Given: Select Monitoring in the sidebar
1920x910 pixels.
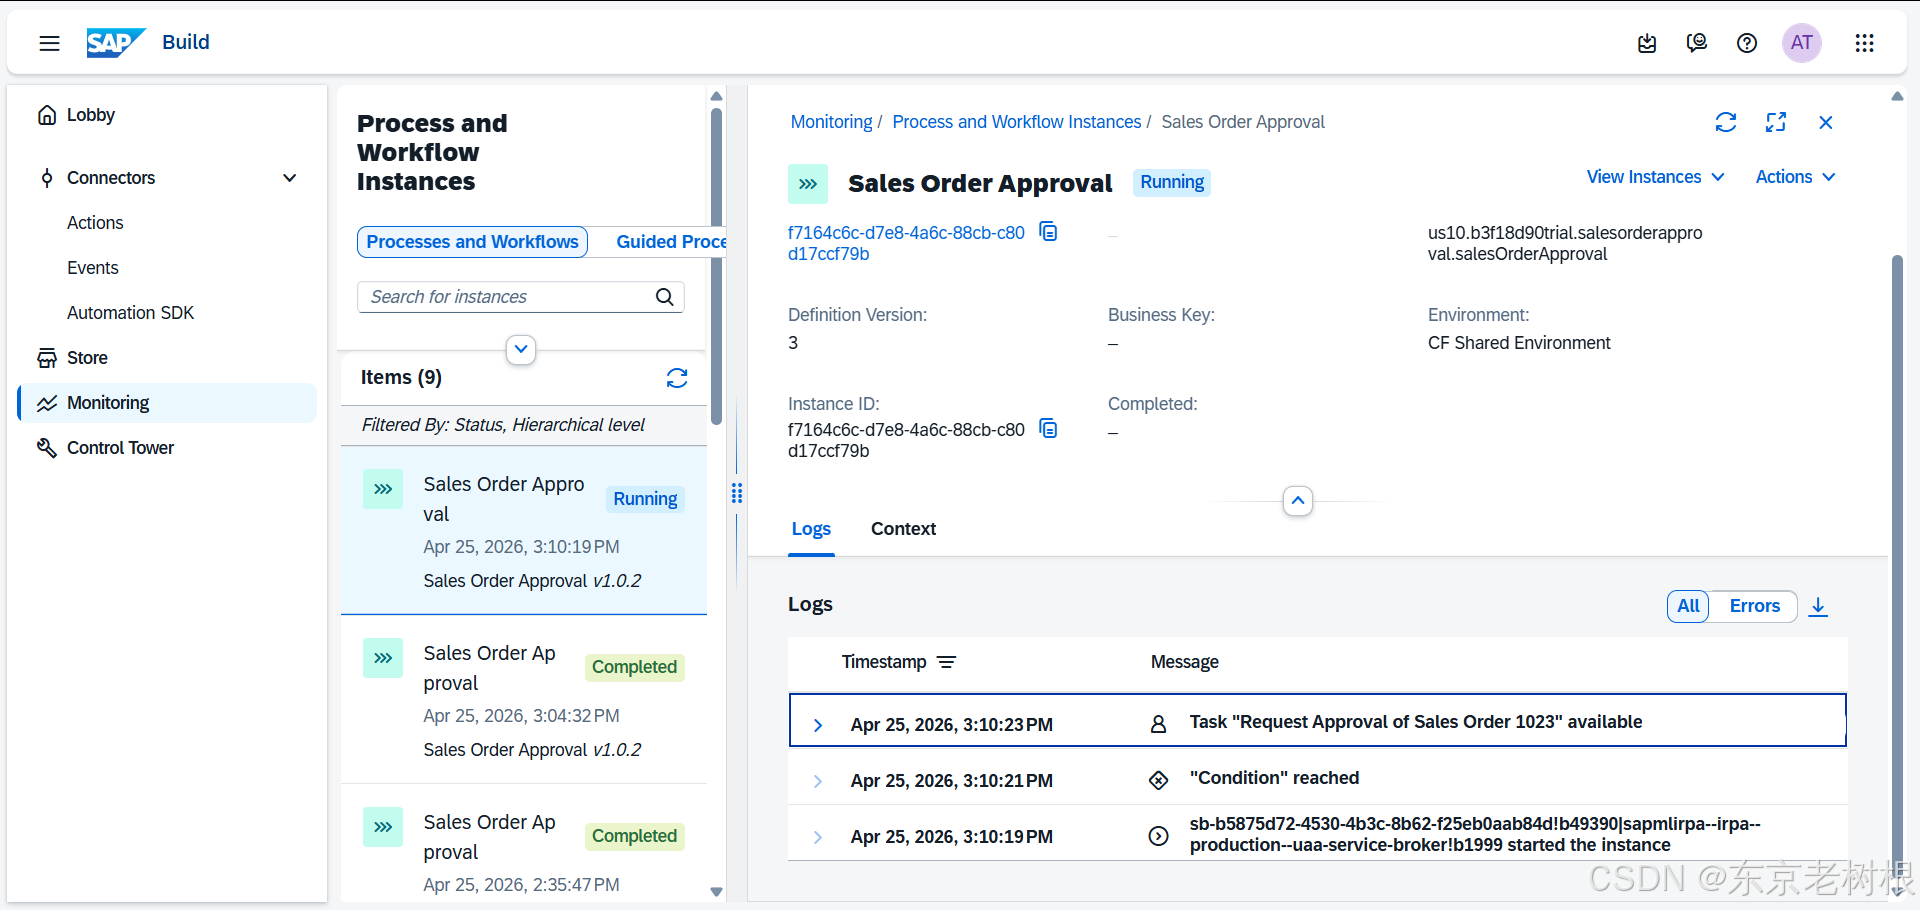Looking at the screenshot, I should pyautogui.click(x=167, y=403).
